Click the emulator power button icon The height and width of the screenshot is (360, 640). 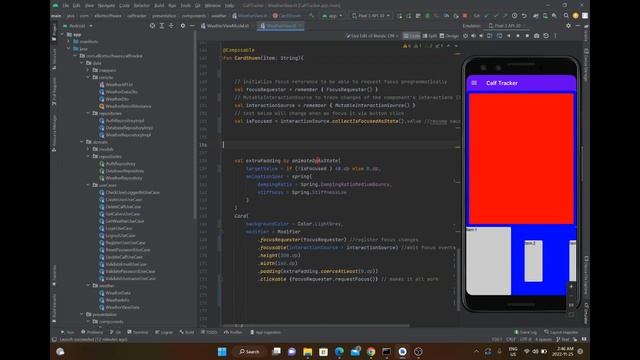[465, 36]
